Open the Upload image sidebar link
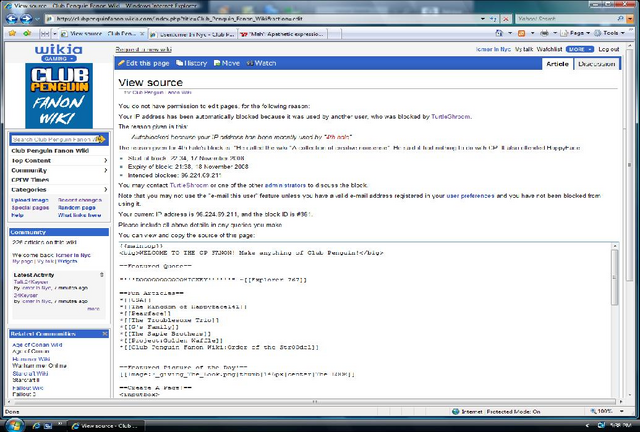Image resolution: width=640 pixels, height=432 pixels. (x=30, y=200)
